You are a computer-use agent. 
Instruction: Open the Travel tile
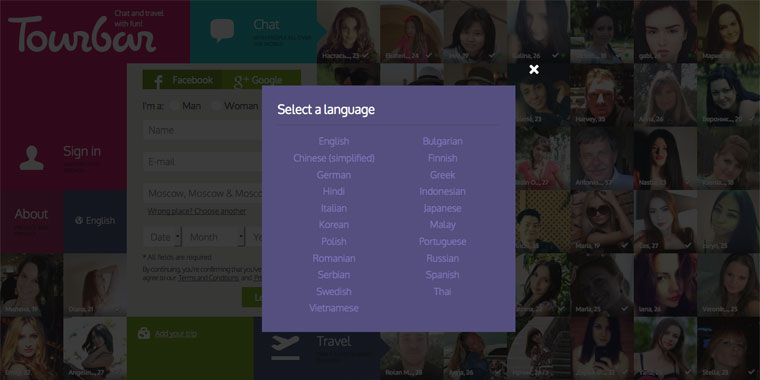pos(317,348)
